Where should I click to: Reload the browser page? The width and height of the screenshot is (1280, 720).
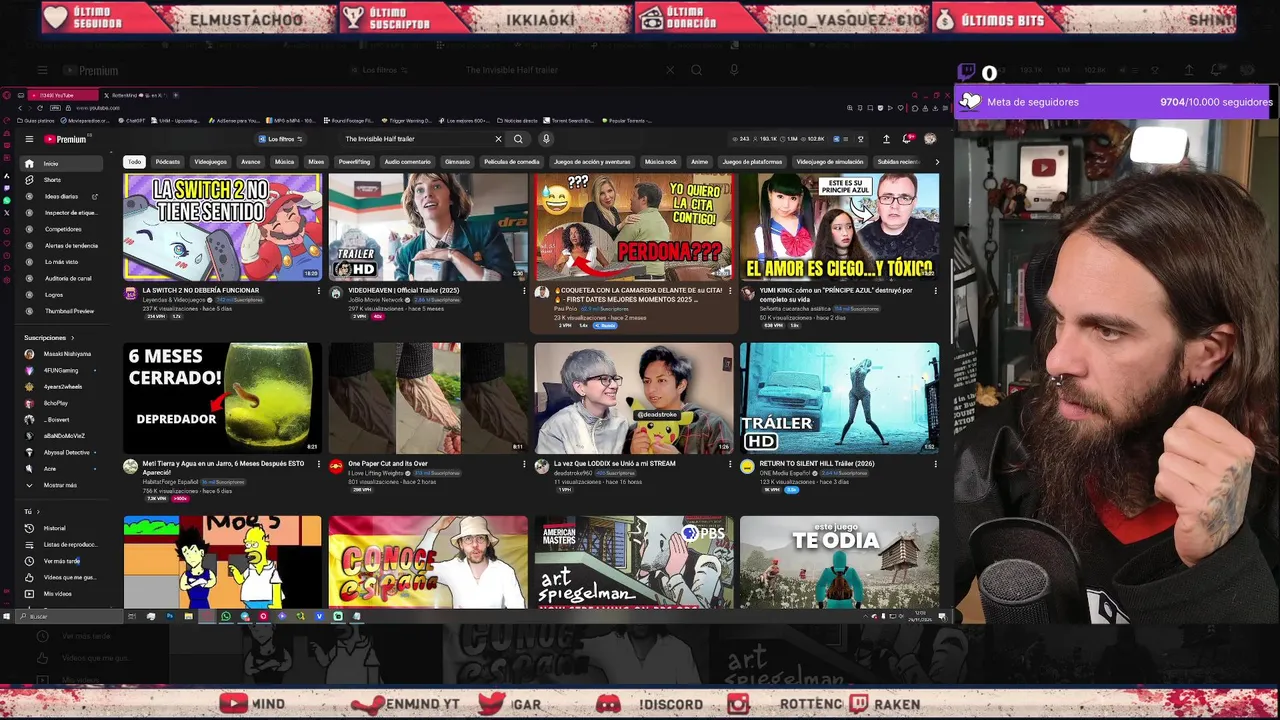click(39, 107)
